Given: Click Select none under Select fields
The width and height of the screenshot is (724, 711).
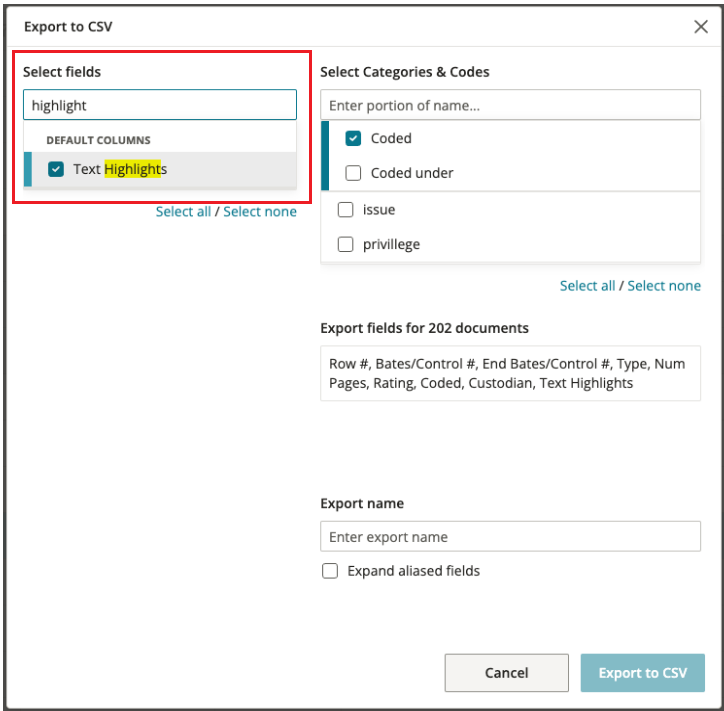Looking at the screenshot, I should 260,211.
